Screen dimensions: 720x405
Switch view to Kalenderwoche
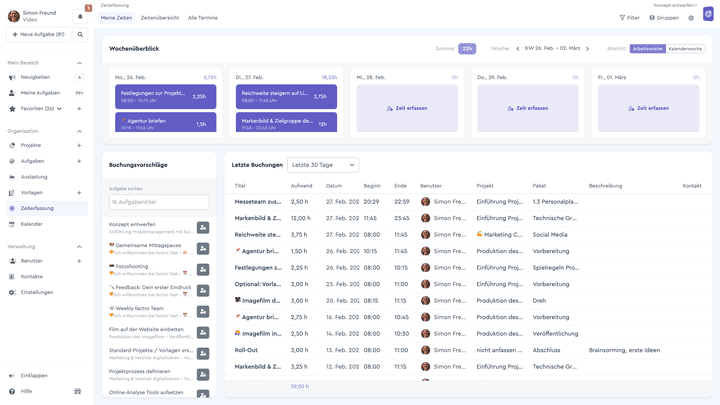[x=685, y=48]
